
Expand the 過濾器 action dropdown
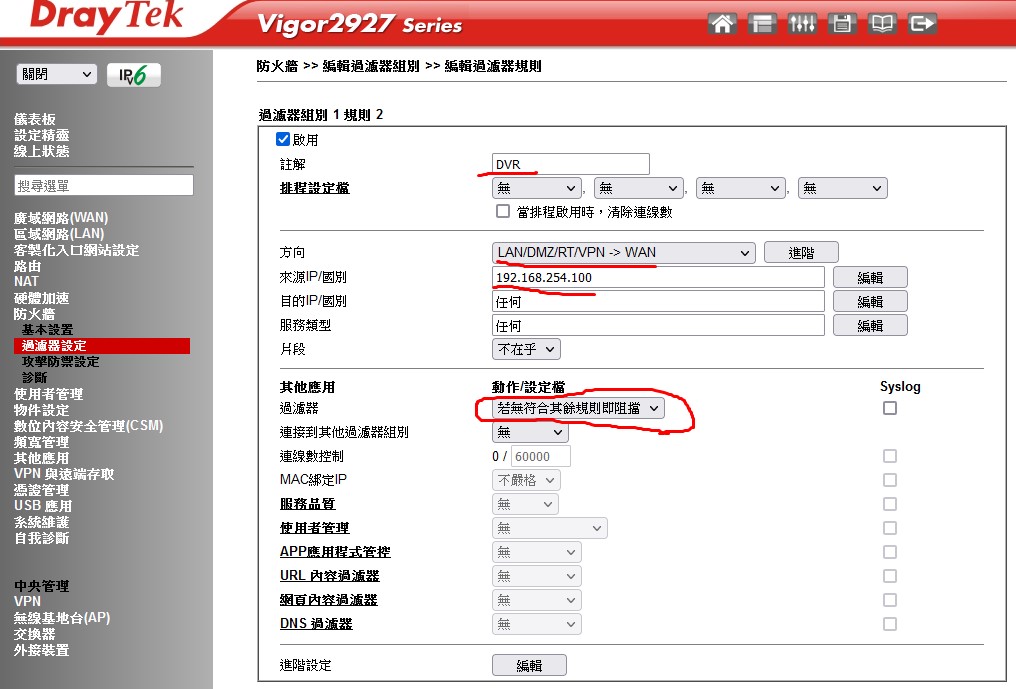579,408
